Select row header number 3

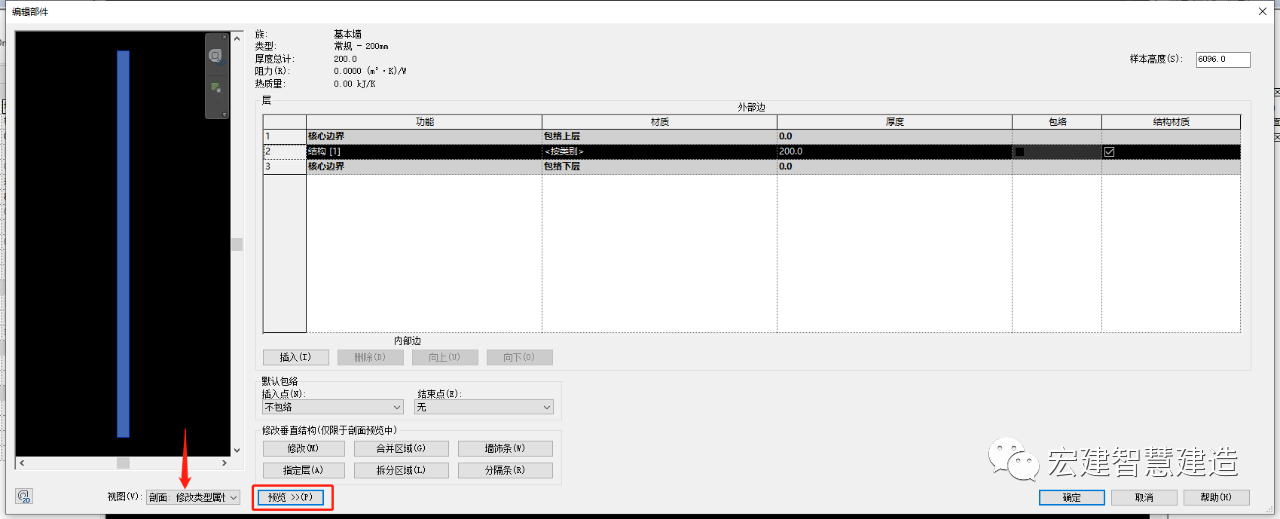coord(283,166)
